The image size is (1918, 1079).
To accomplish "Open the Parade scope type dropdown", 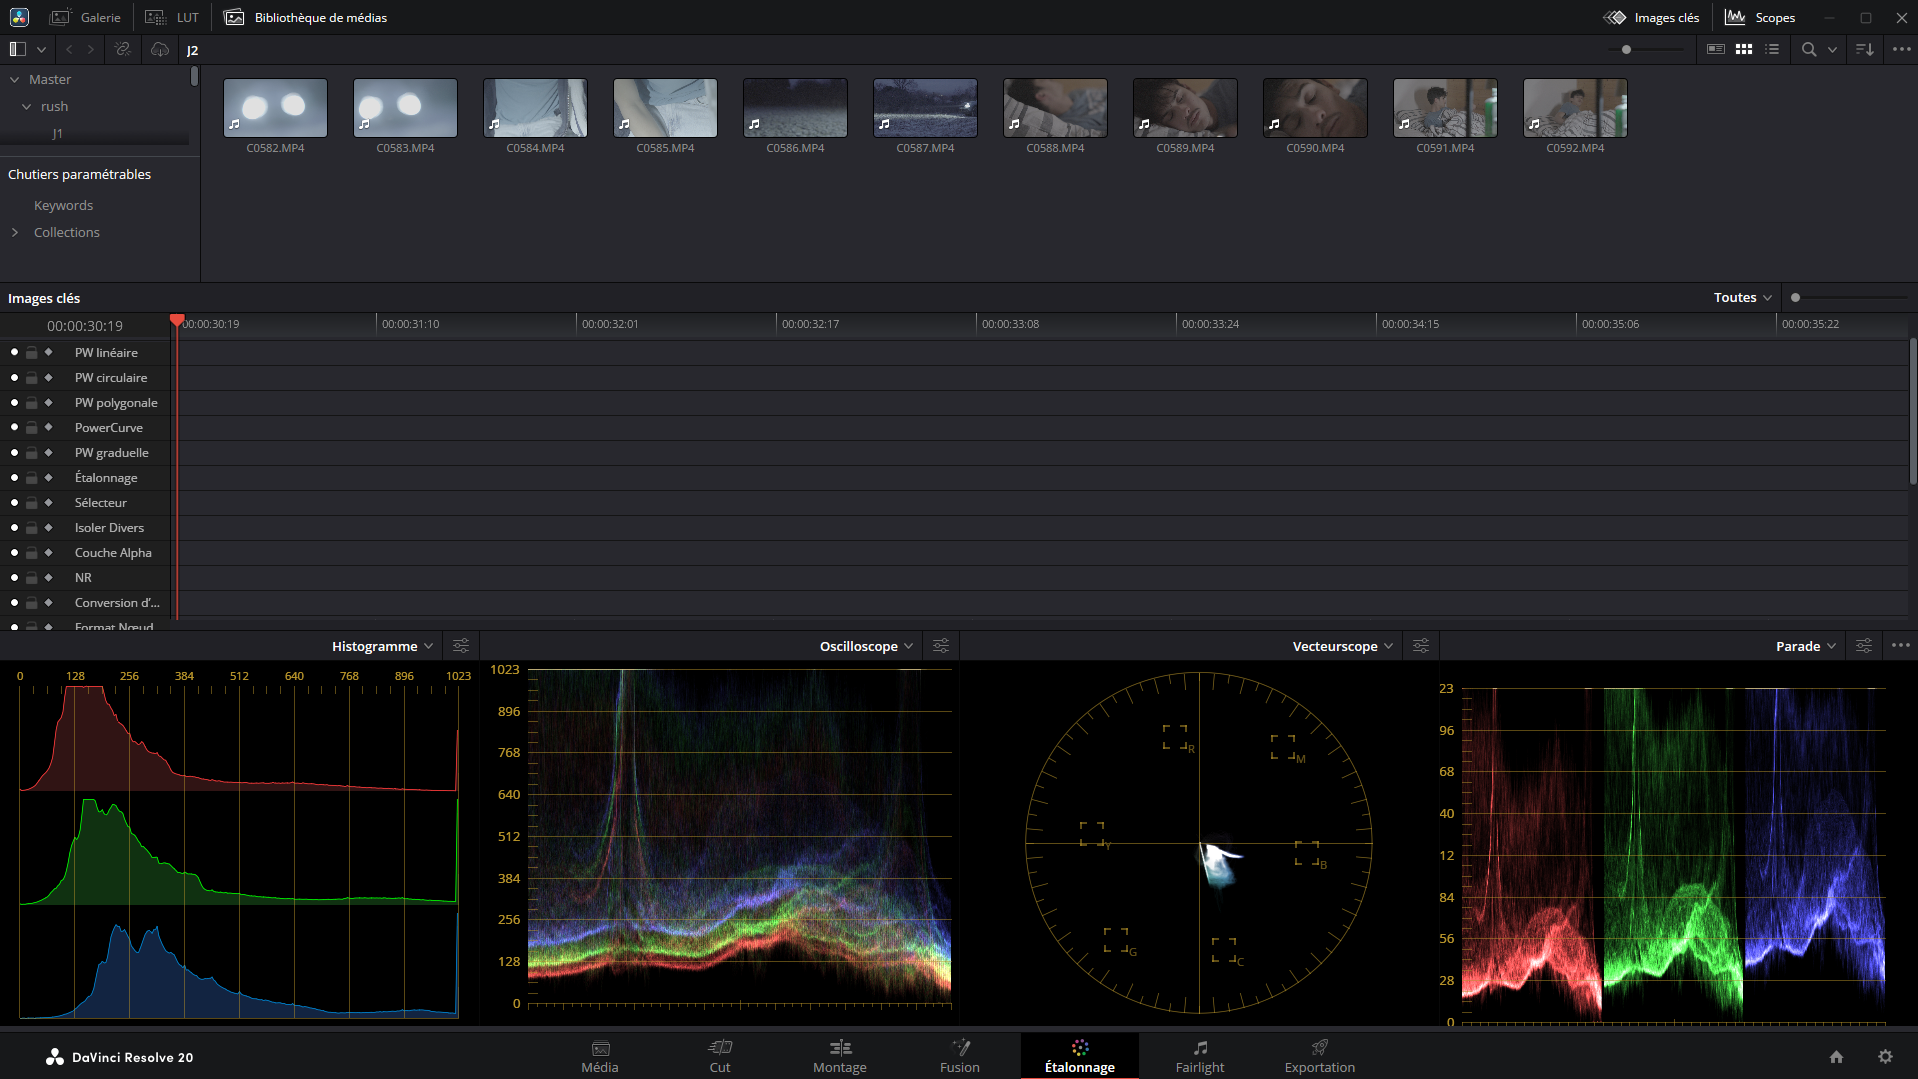I will (x=1805, y=646).
